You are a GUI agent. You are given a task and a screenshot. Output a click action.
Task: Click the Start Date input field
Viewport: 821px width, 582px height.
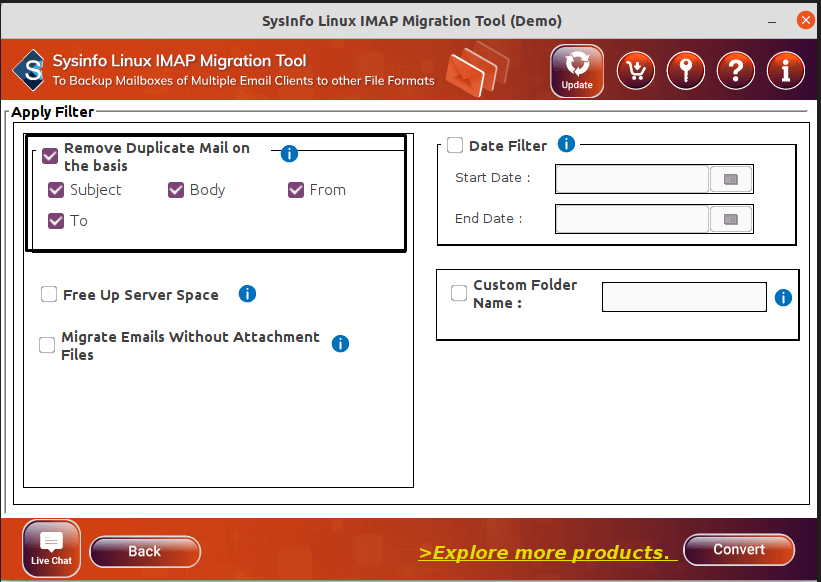(x=632, y=179)
